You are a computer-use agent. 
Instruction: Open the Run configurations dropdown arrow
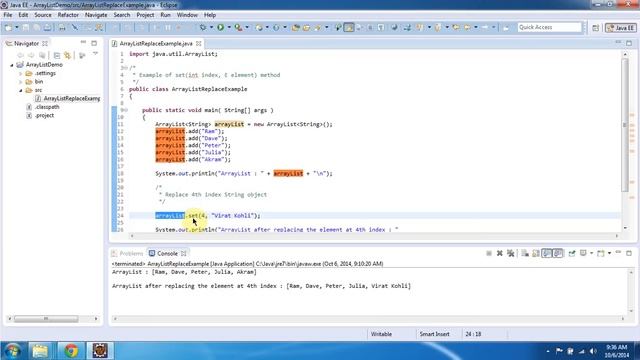tap(229, 27)
